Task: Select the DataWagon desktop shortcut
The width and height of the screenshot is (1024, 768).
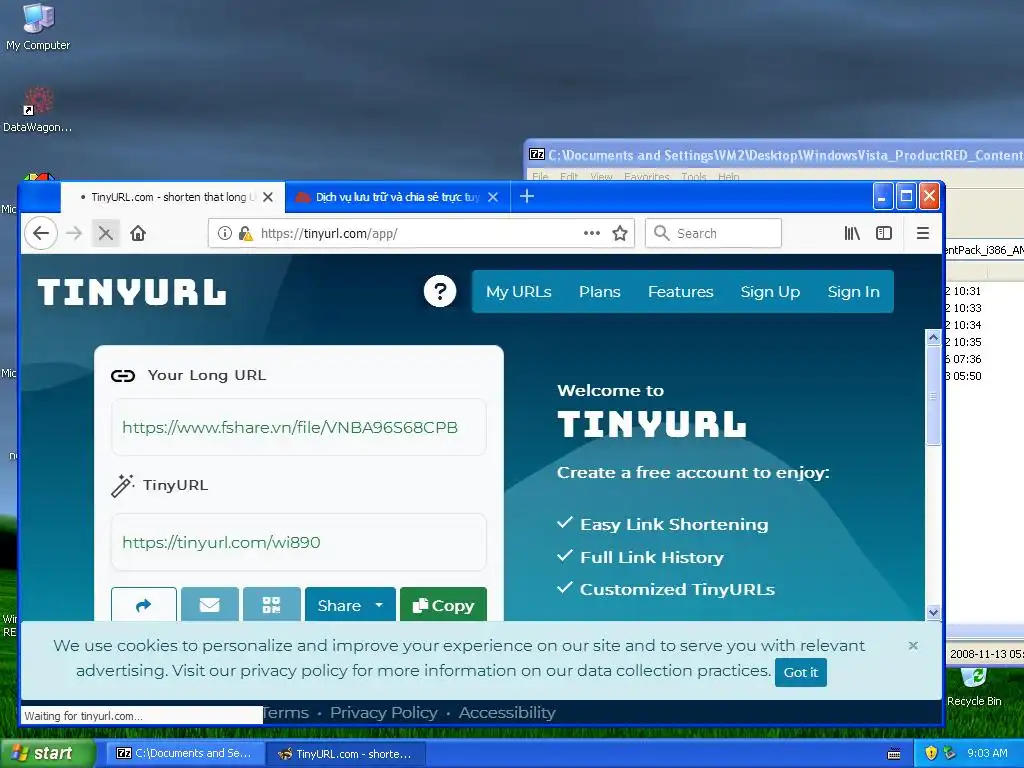Action: 37,110
